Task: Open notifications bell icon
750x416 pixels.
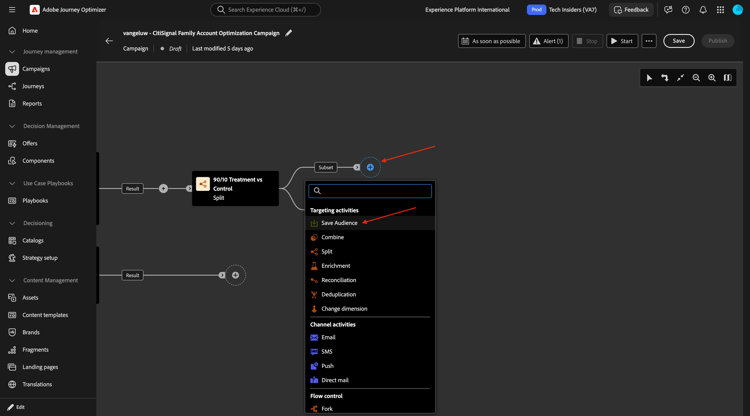Action: pos(703,10)
